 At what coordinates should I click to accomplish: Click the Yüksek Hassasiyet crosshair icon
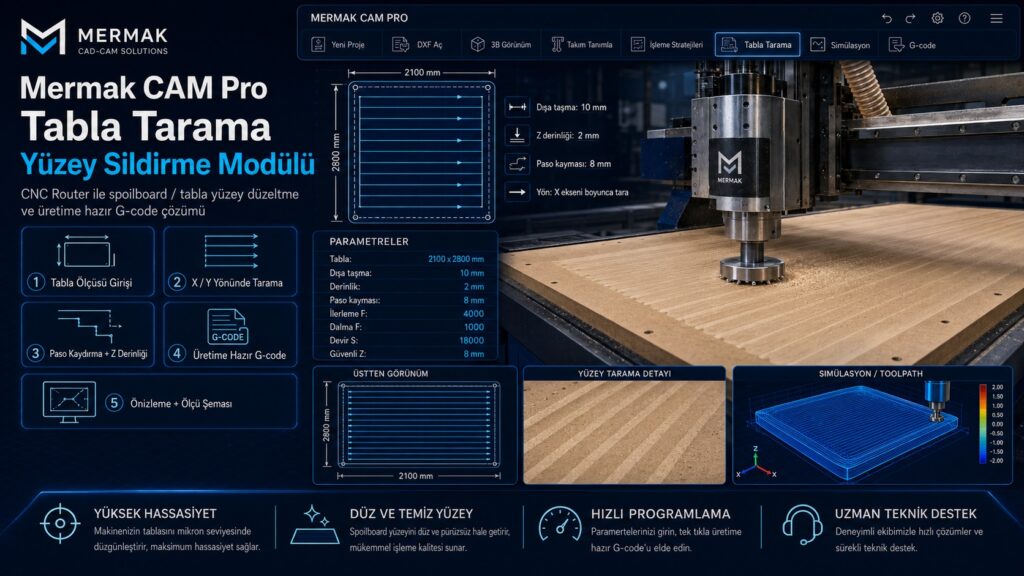coord(60,523)
